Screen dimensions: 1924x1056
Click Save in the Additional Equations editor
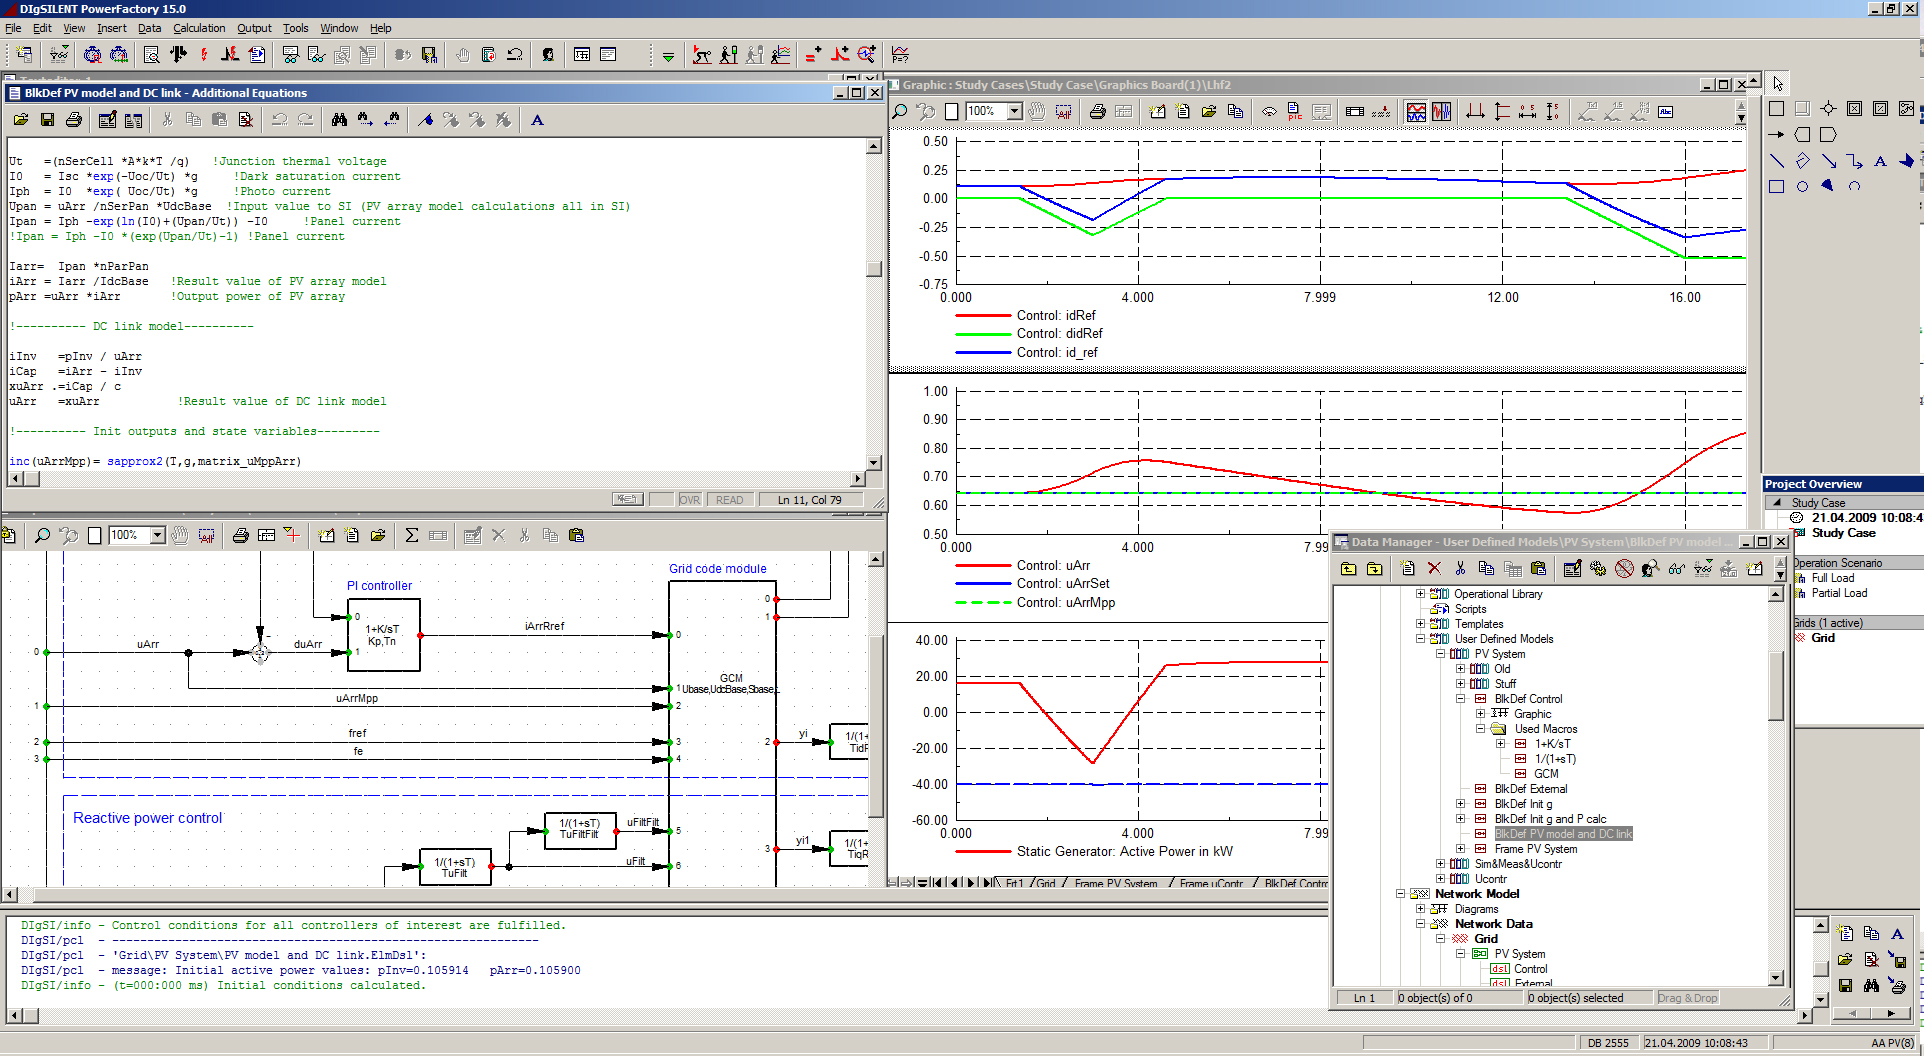(x=47, y=120)
